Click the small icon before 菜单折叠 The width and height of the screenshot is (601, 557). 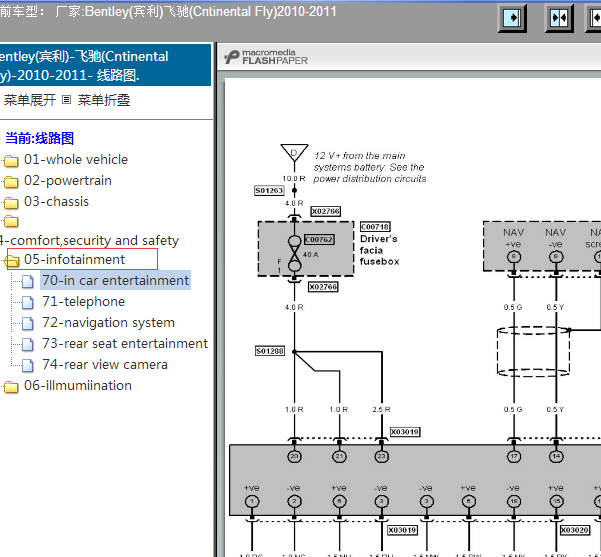67,100
